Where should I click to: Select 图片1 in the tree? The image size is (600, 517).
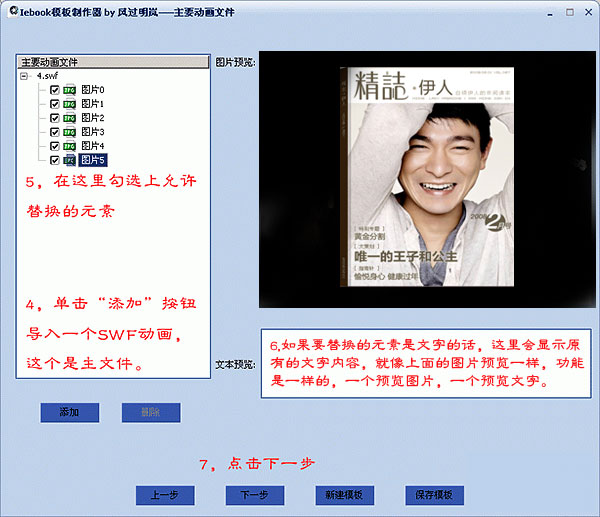tap(93, 104)
